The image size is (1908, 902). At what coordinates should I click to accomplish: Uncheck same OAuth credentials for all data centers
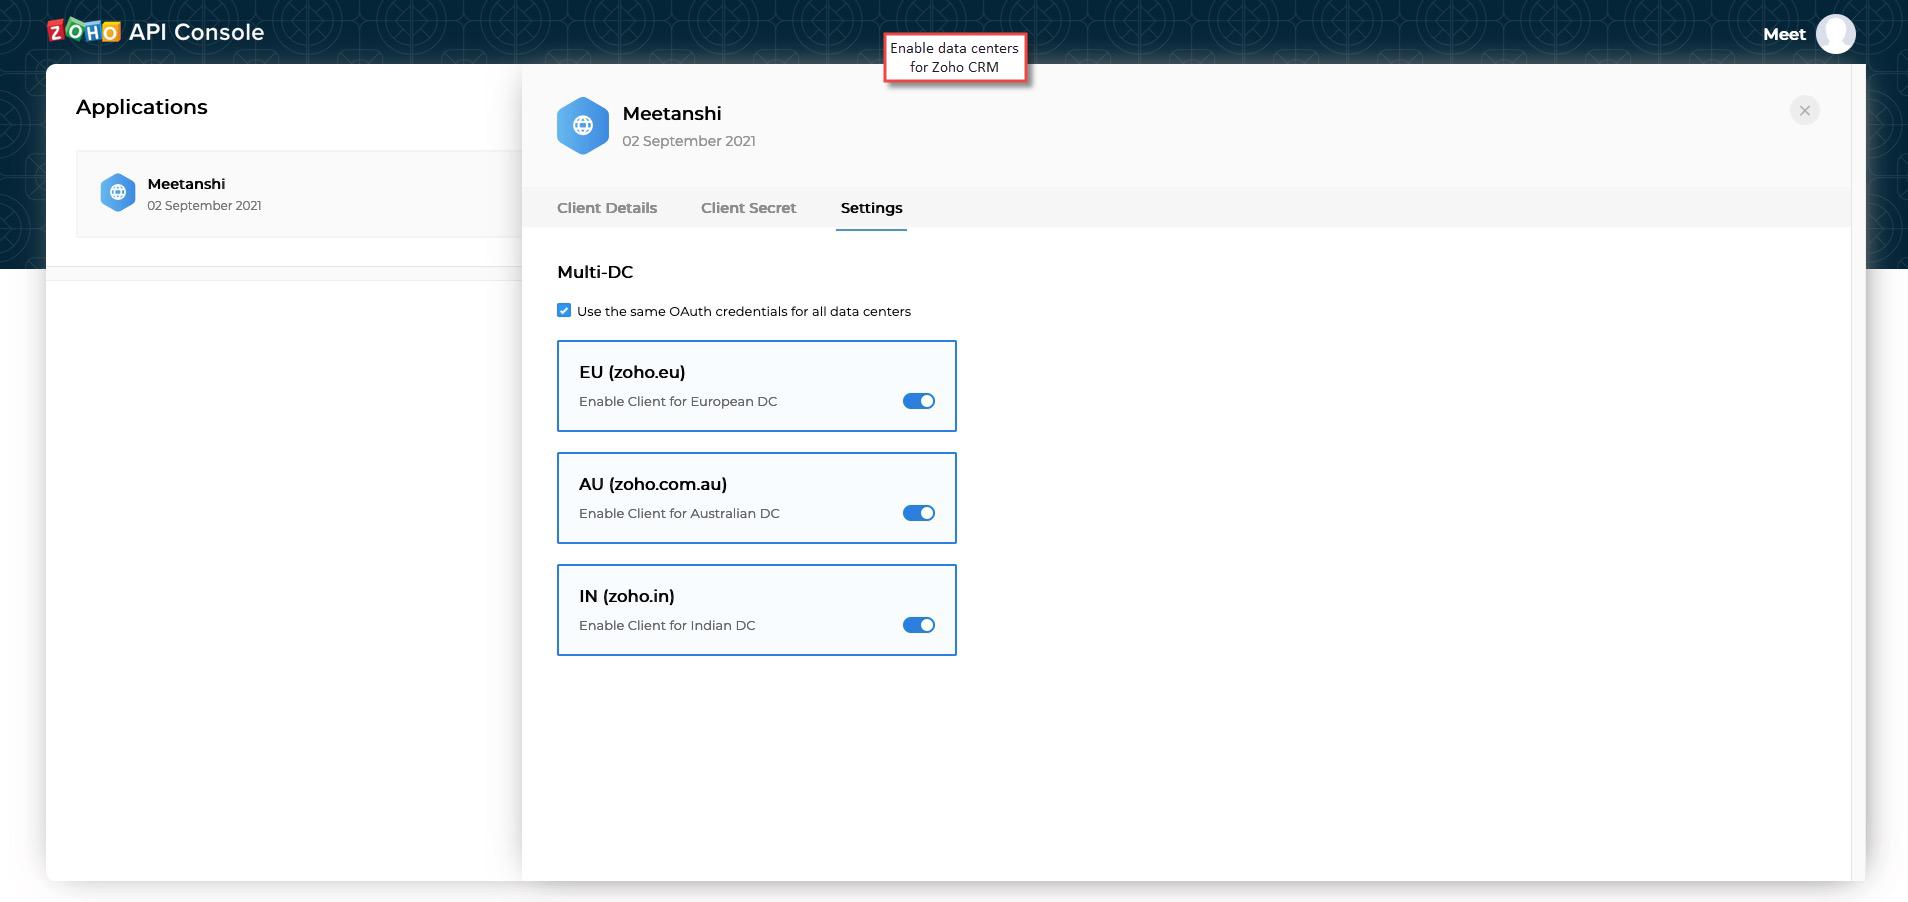coord(564,310)
